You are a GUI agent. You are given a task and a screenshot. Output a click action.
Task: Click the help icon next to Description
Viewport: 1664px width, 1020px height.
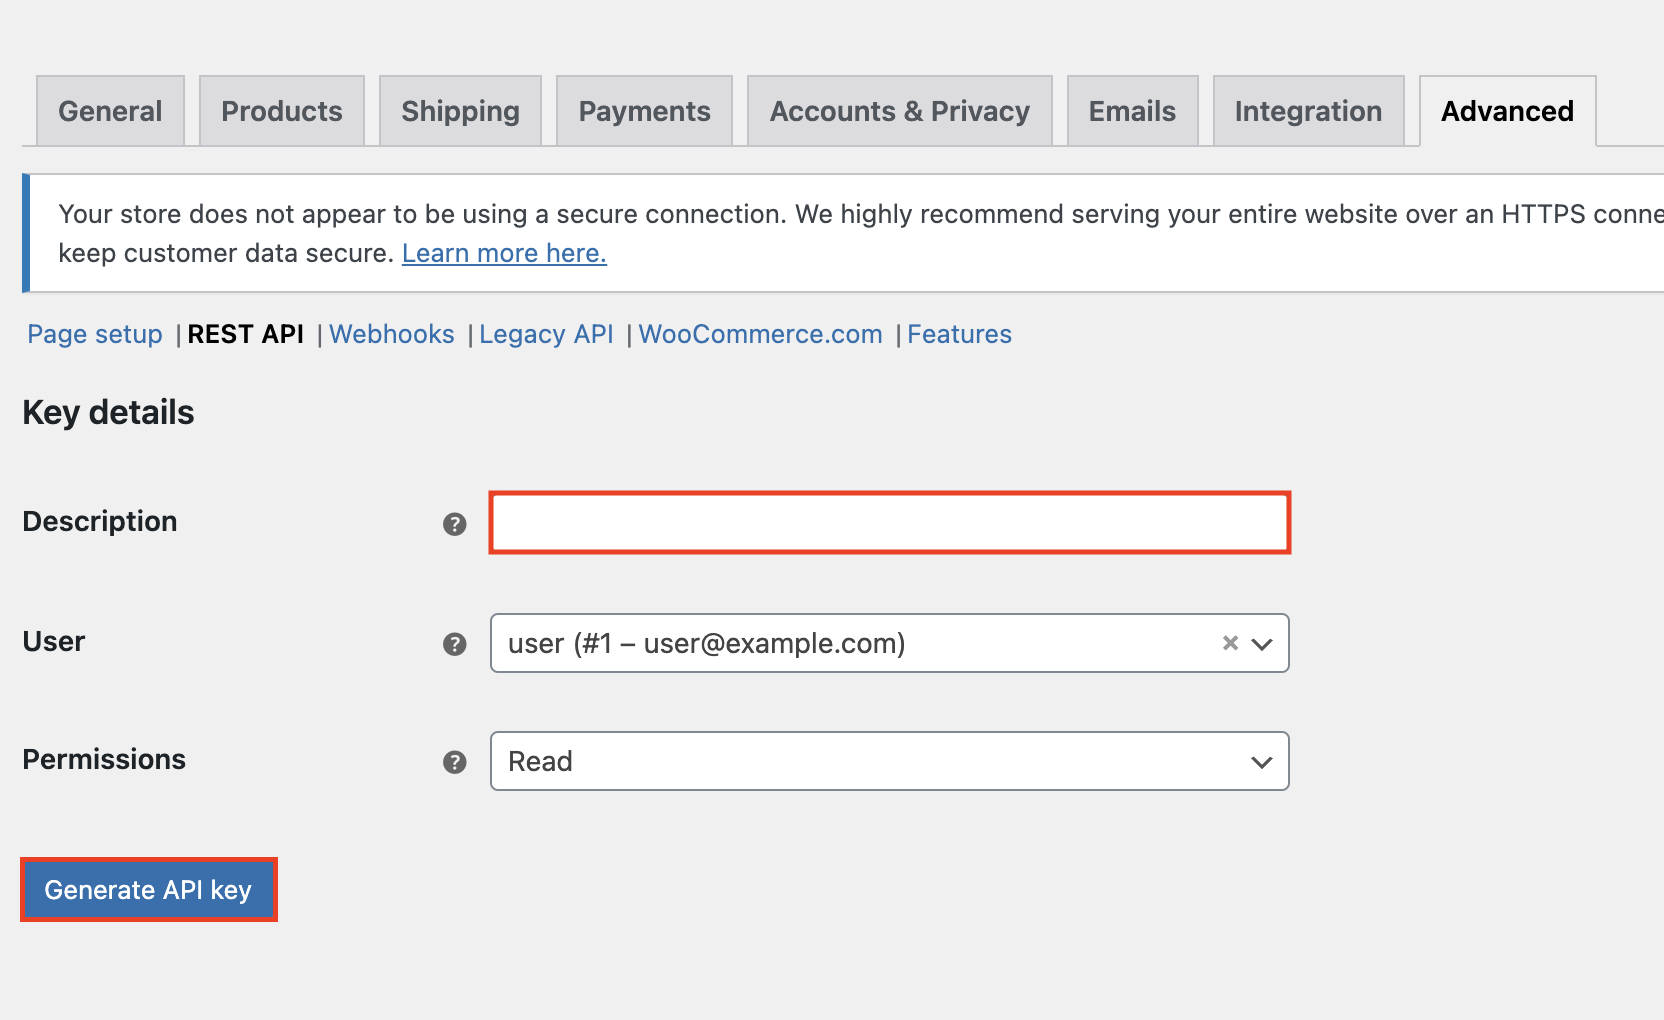pyautogui.click(x=455, y=524)
